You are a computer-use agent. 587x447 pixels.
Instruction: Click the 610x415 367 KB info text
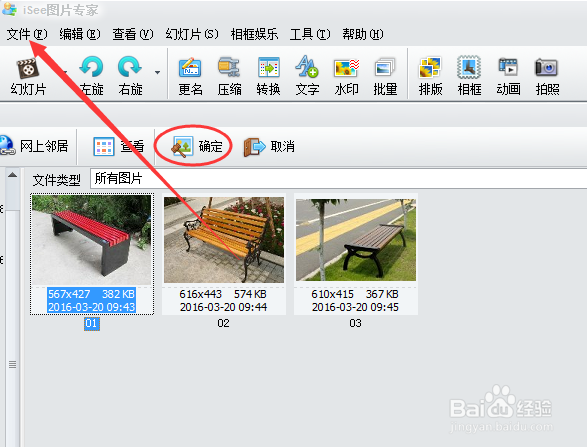tap(355, 294)
